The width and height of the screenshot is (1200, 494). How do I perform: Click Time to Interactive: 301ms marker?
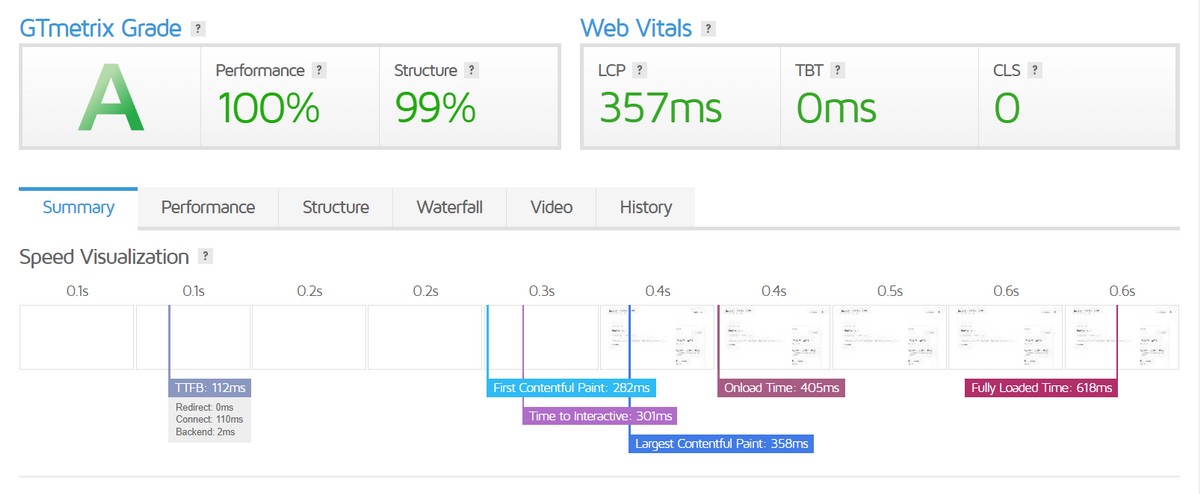599,415
